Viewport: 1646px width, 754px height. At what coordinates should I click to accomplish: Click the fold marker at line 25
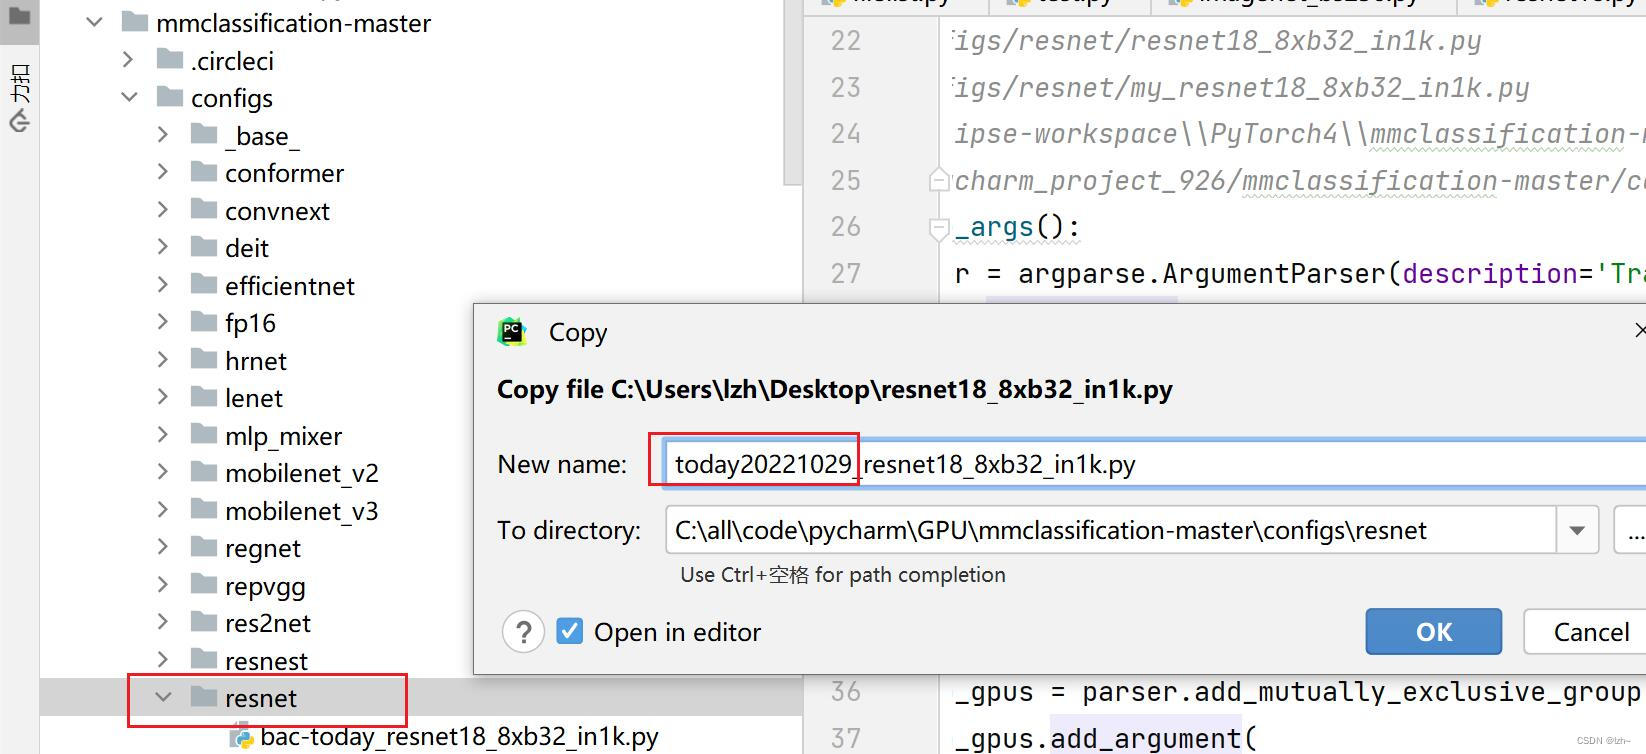click(x=938, y=181)
